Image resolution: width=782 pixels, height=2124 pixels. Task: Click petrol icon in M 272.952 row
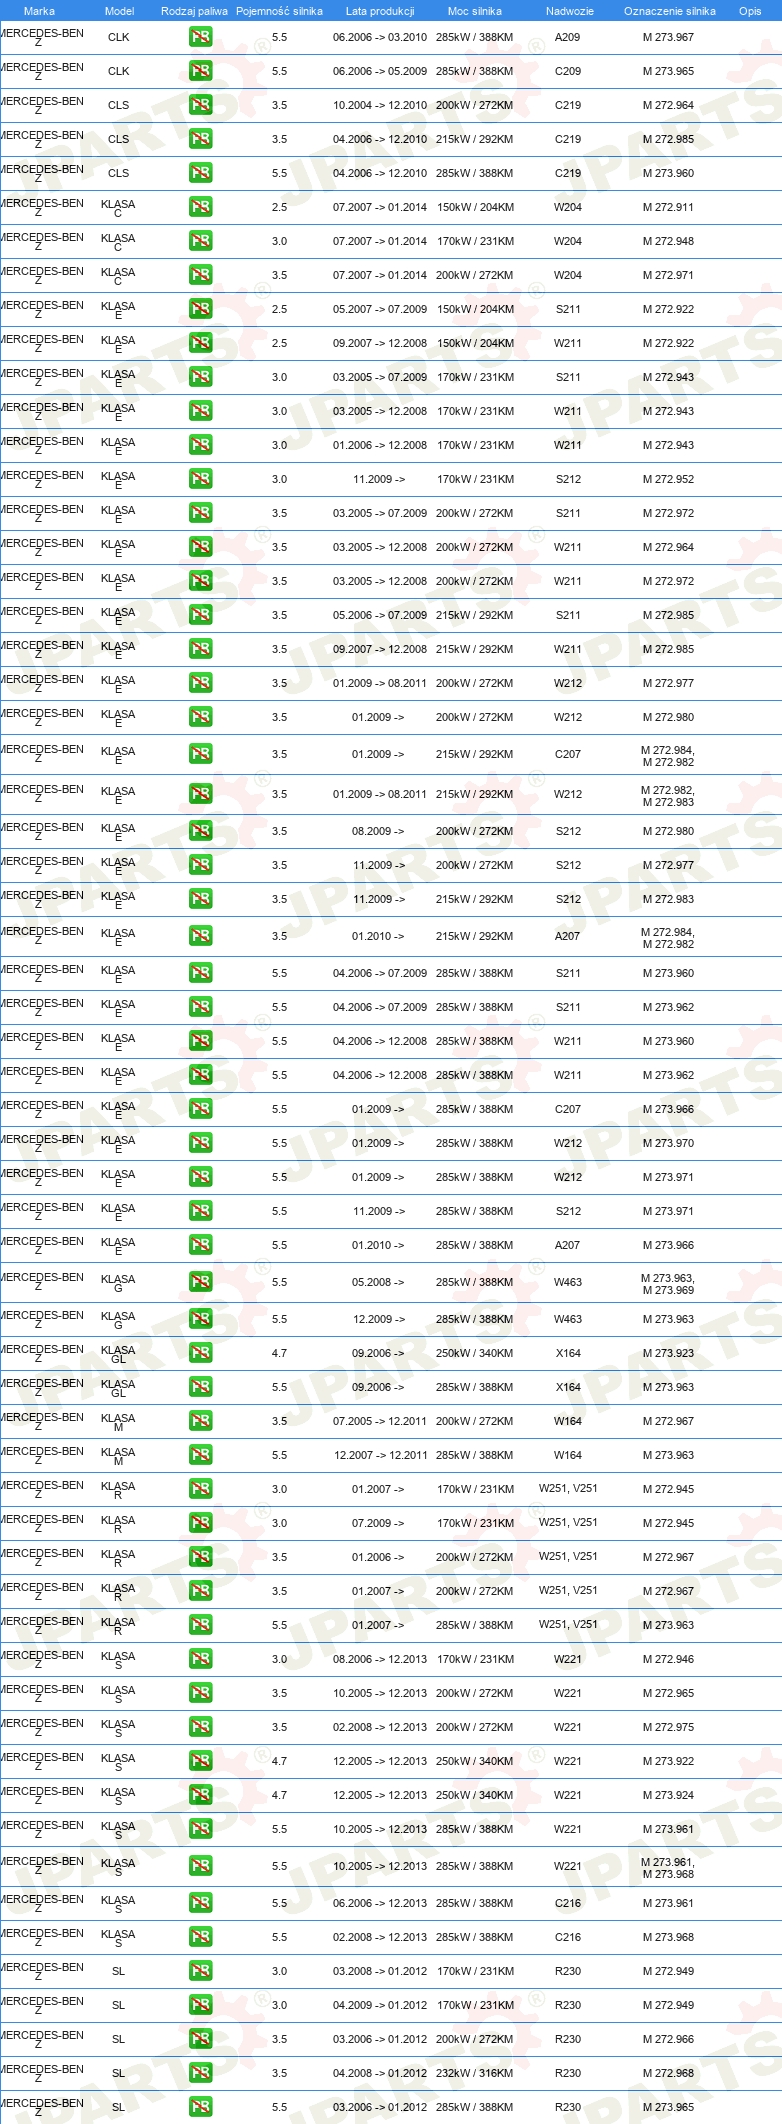click(200, 479)
